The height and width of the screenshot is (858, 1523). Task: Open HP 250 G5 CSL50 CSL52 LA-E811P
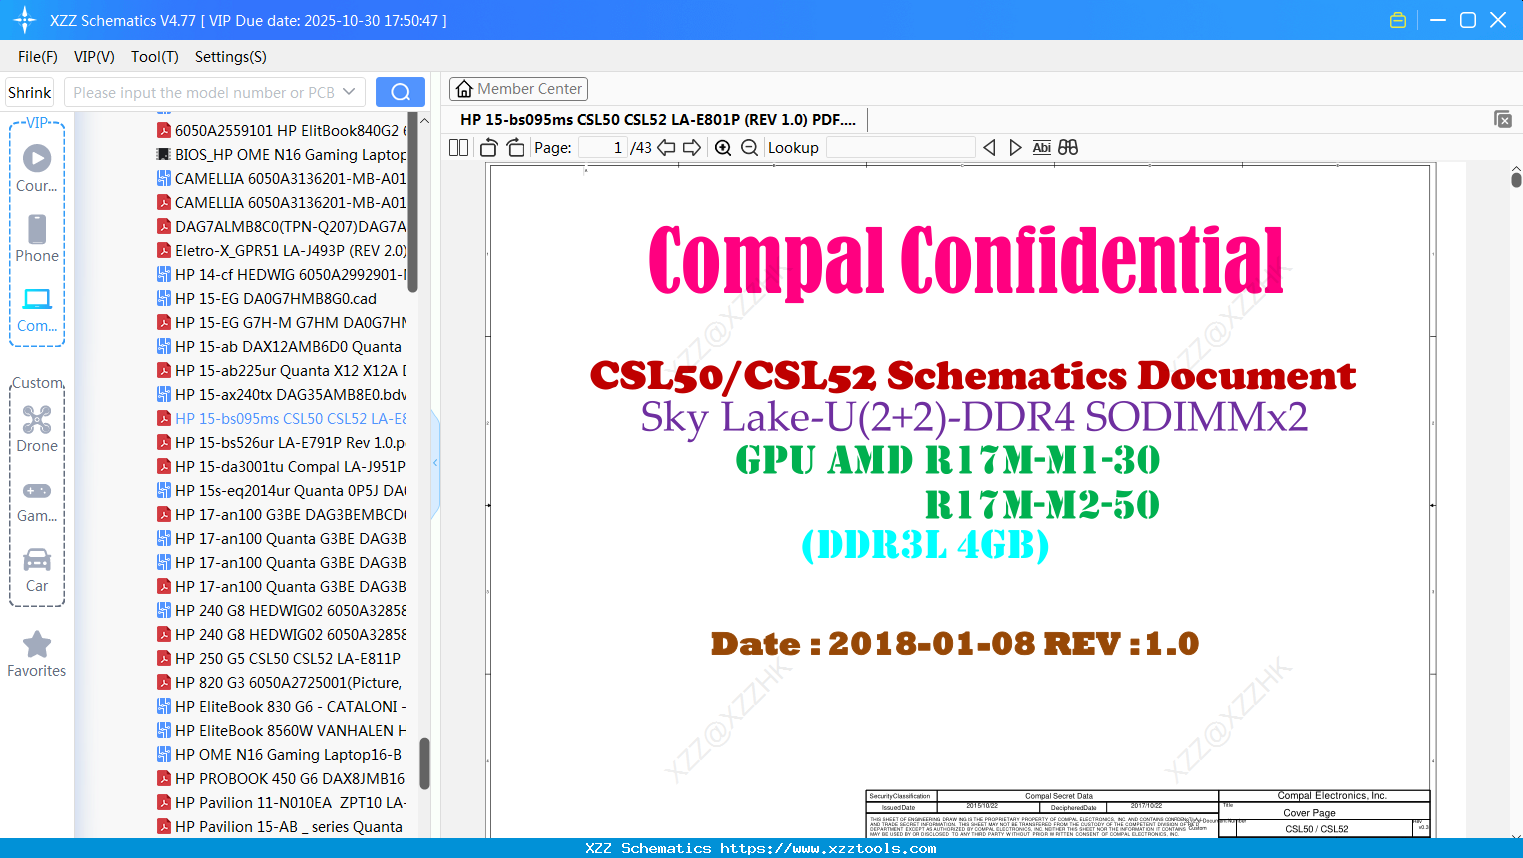tap(279, 658)
